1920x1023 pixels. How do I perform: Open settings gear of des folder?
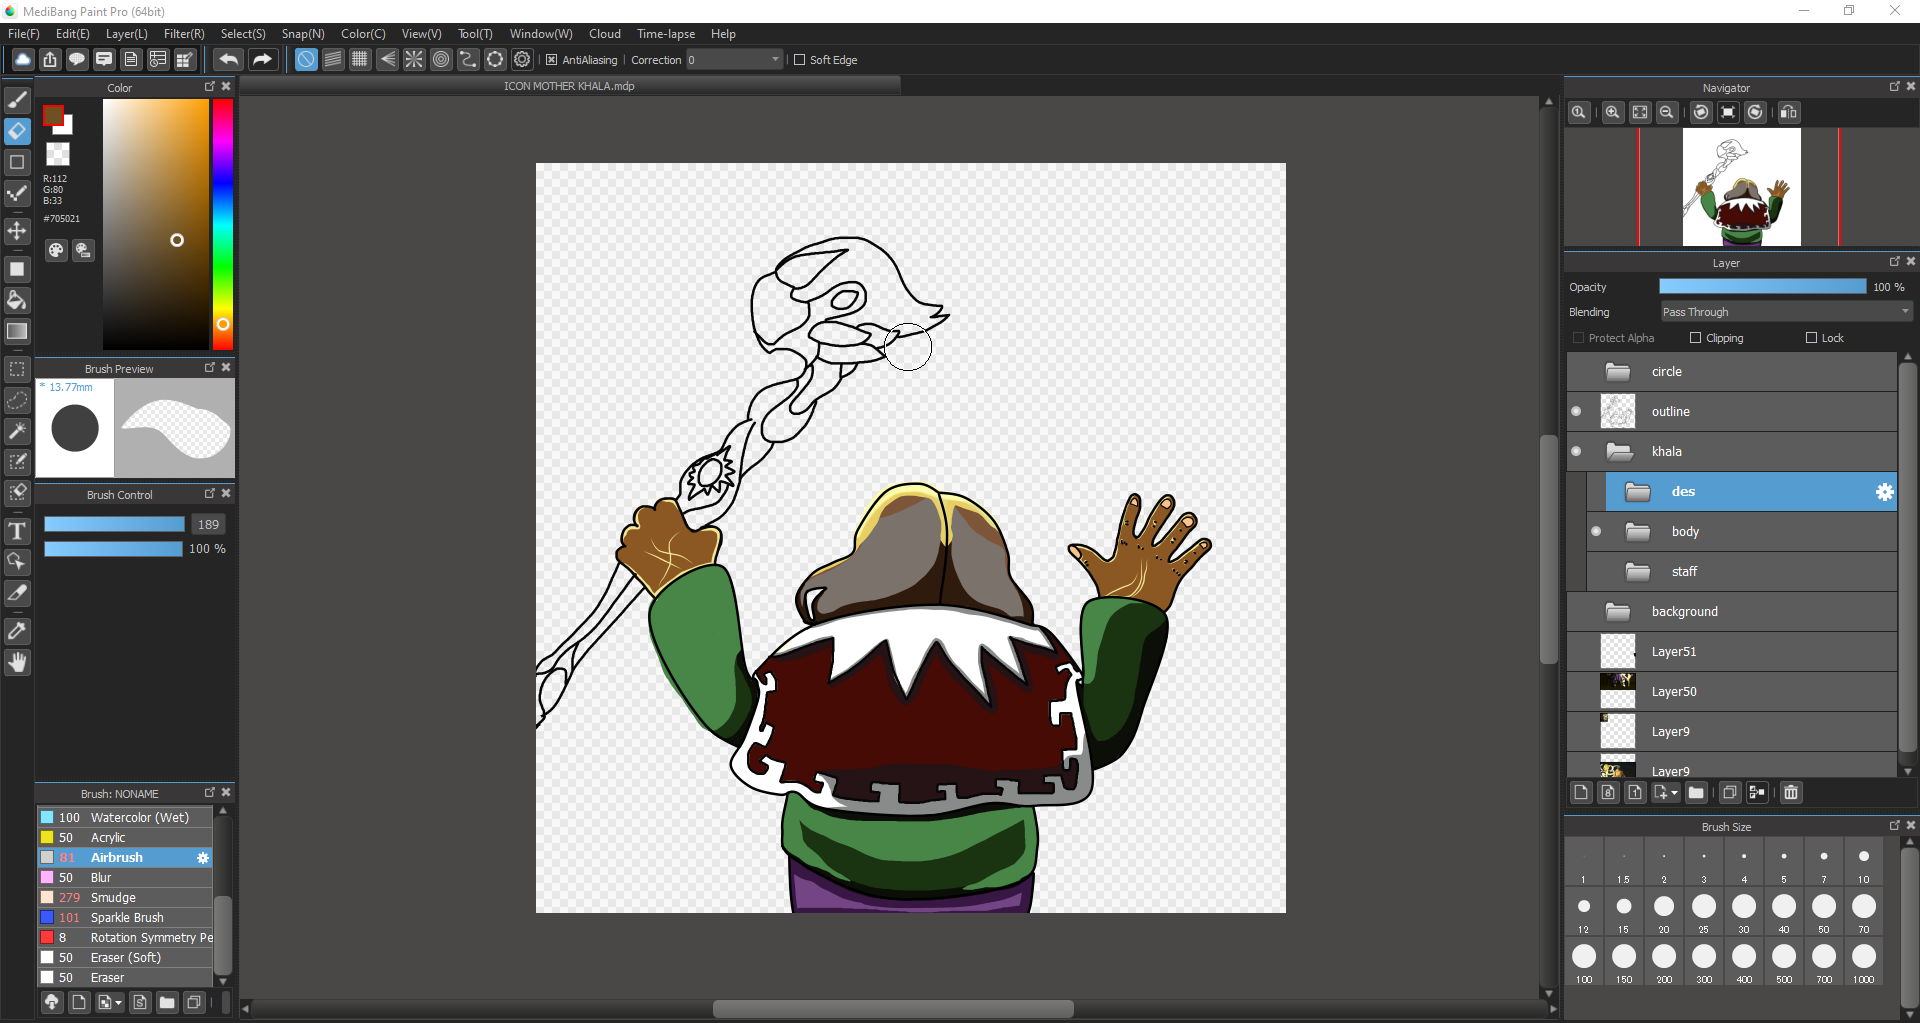[x=1884, y=492]
